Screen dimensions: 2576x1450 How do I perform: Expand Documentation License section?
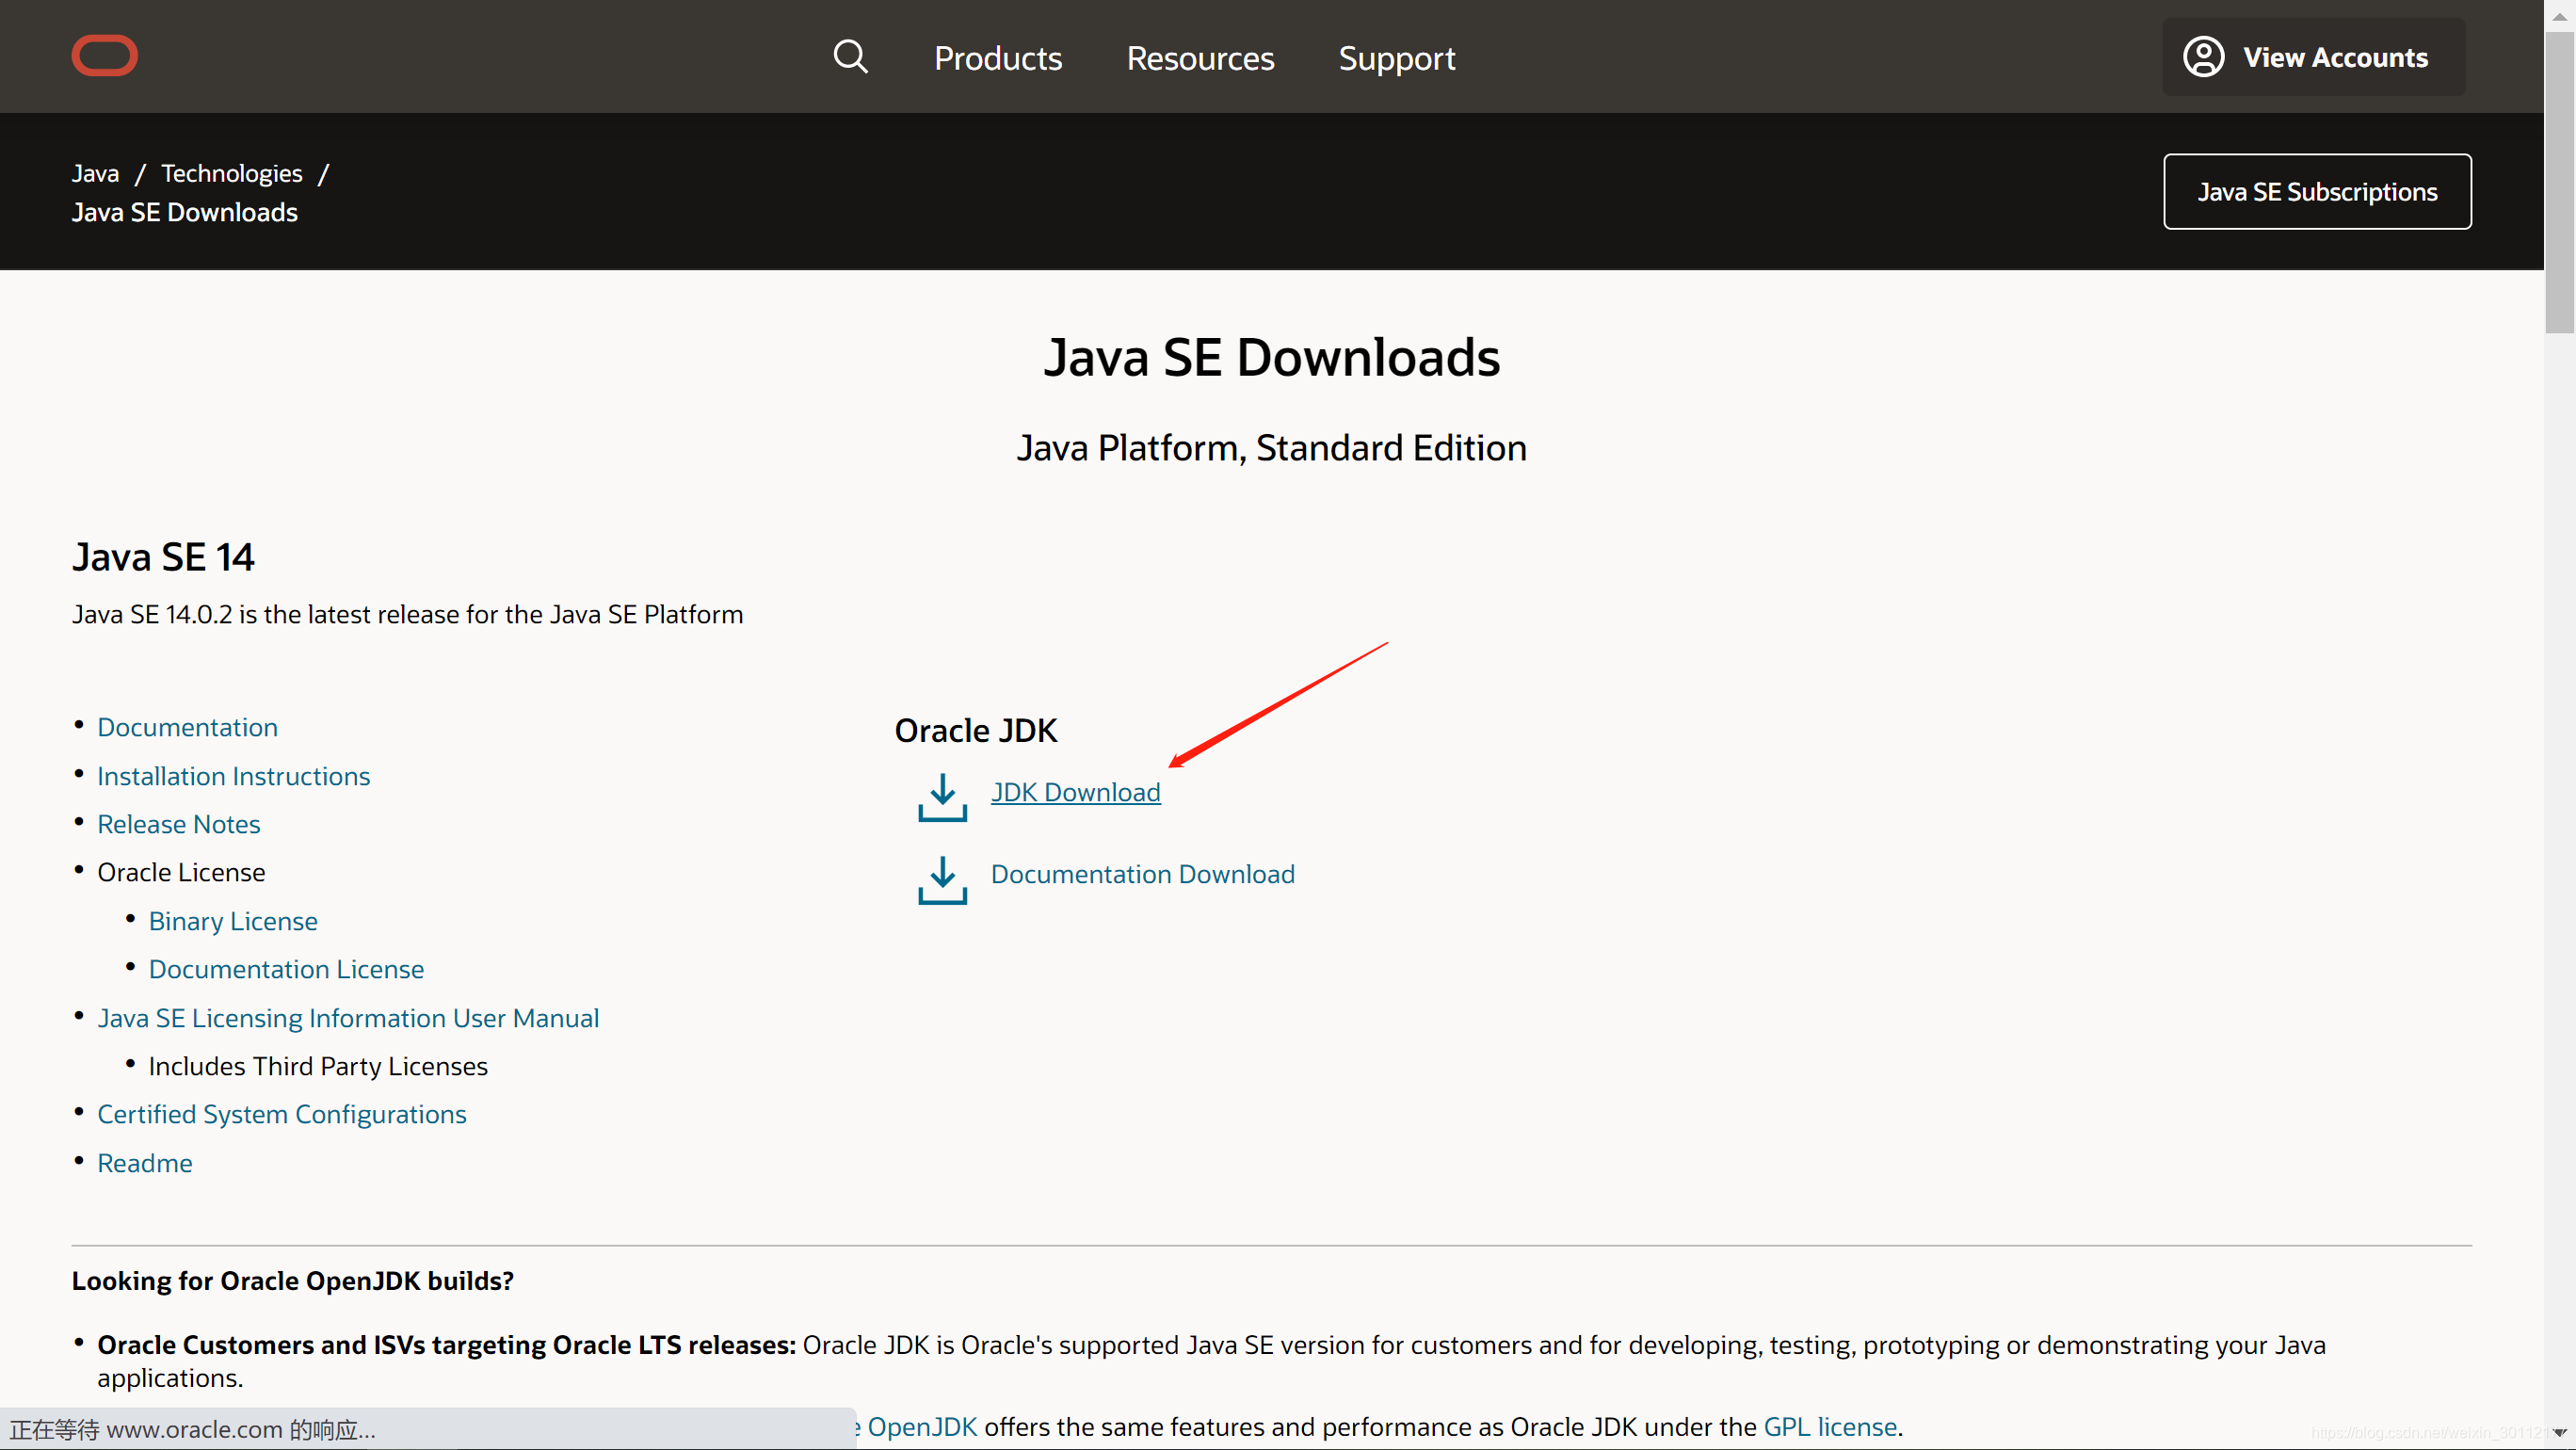click(x=285, y=967)
